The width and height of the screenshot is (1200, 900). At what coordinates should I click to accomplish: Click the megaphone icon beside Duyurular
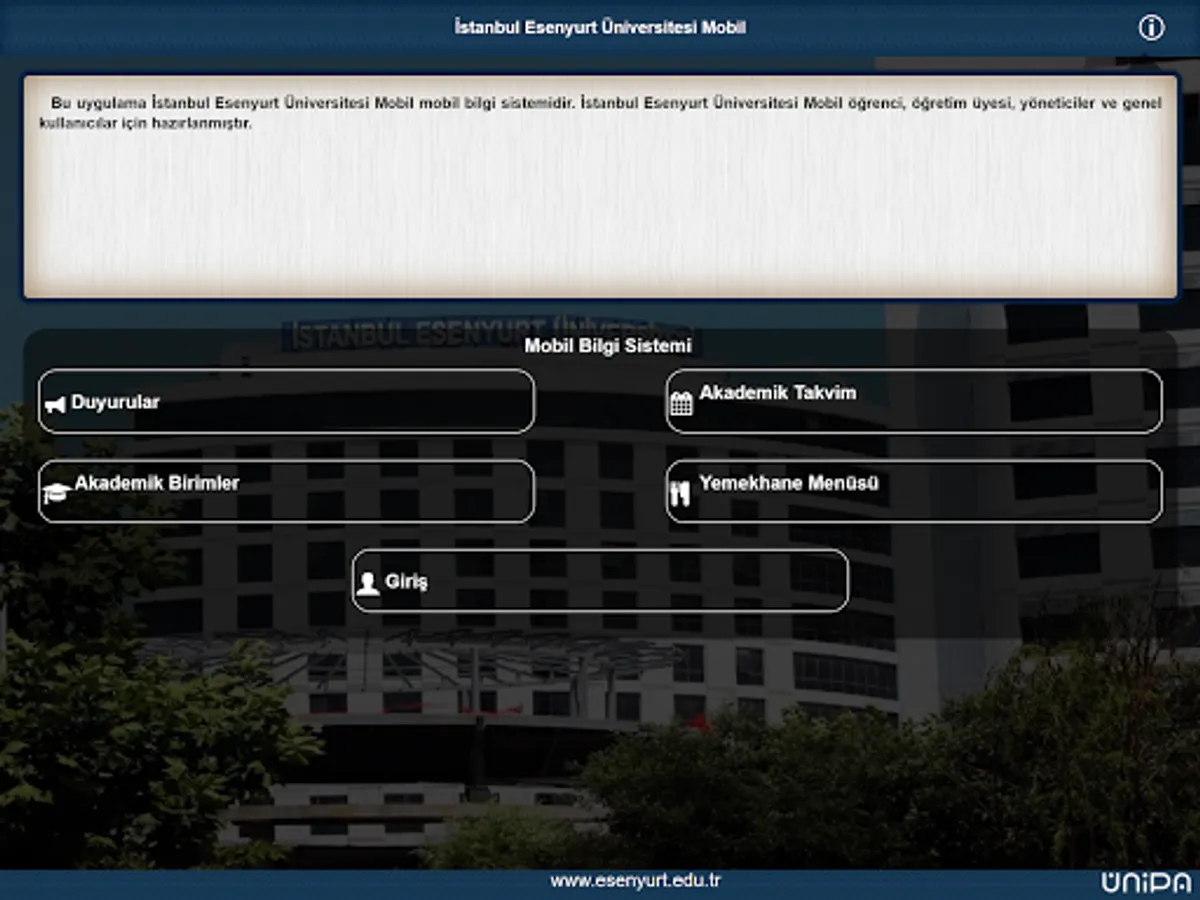pos(55,405)
